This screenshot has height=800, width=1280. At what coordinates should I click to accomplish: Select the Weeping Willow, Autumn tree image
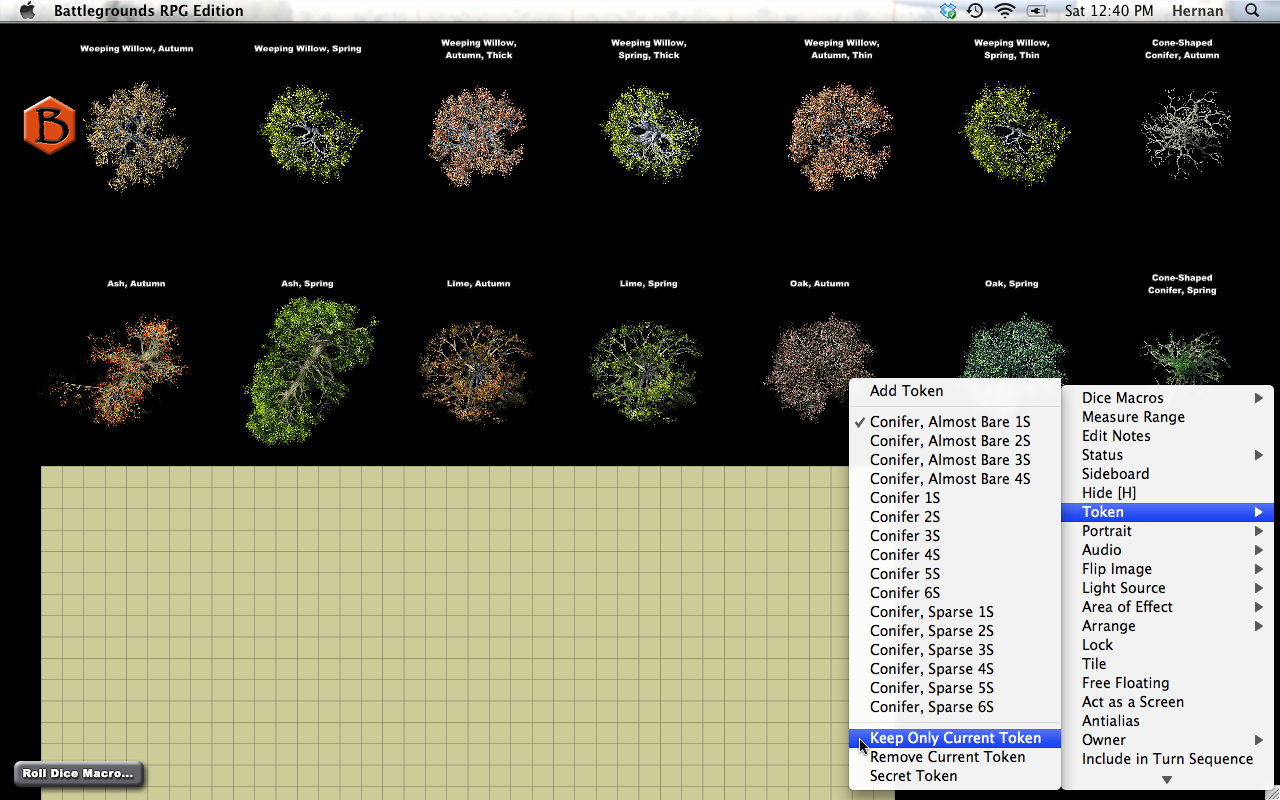point(136,135)
